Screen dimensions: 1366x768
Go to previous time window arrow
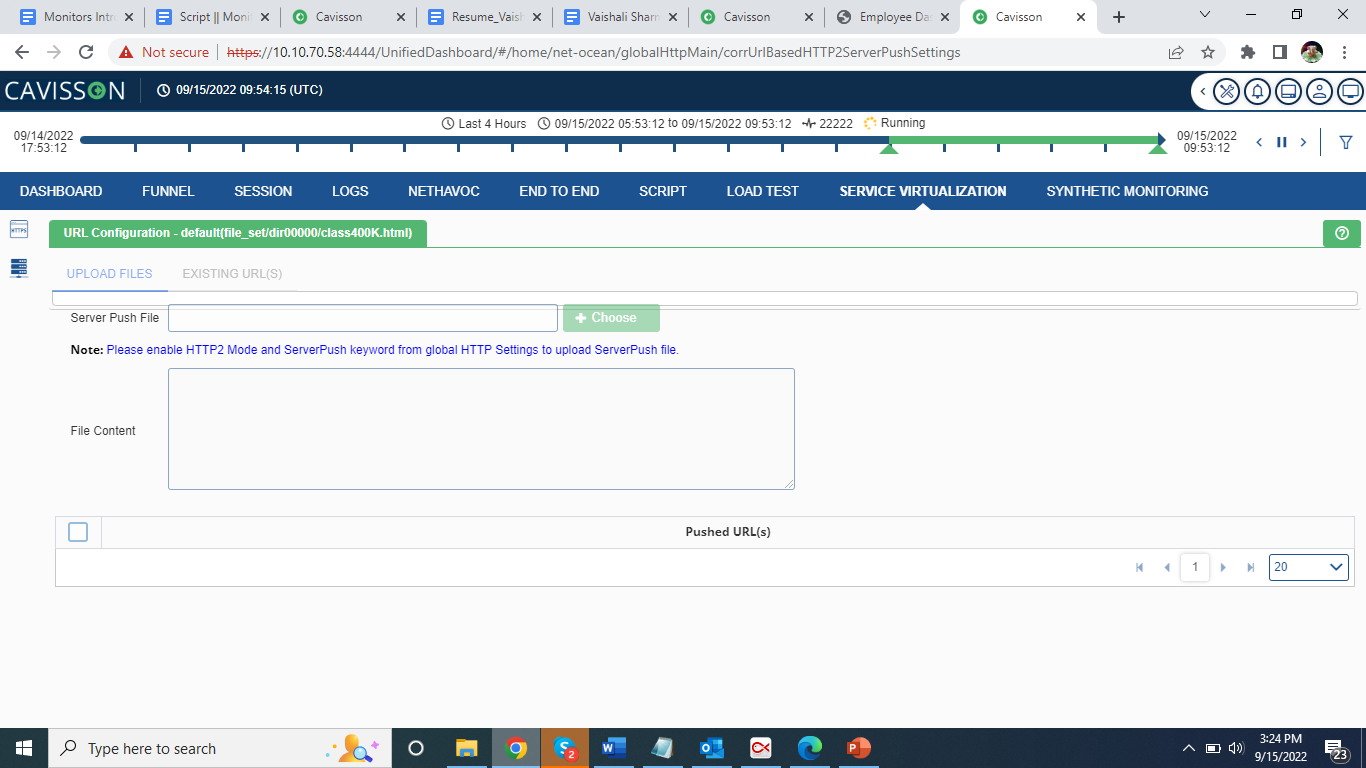[x=1260, y=142]
